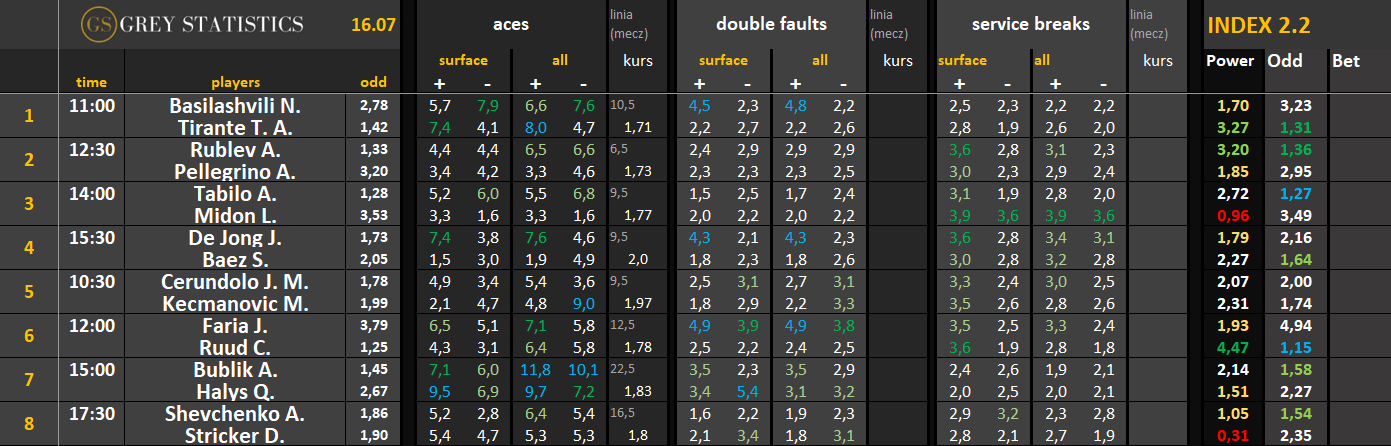Select player Stricker D.
The height and width of the screenshot is (446, 1391).
point(235,435)
